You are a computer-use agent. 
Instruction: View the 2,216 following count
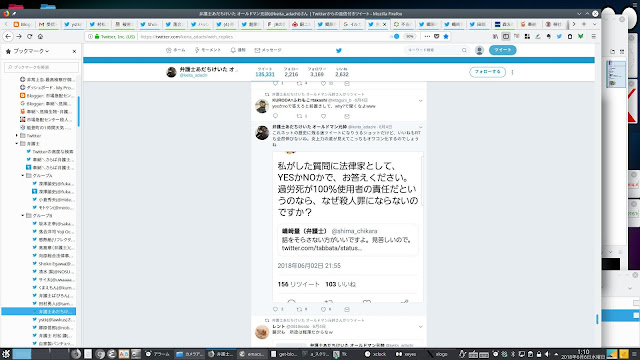tap(291, 72)
